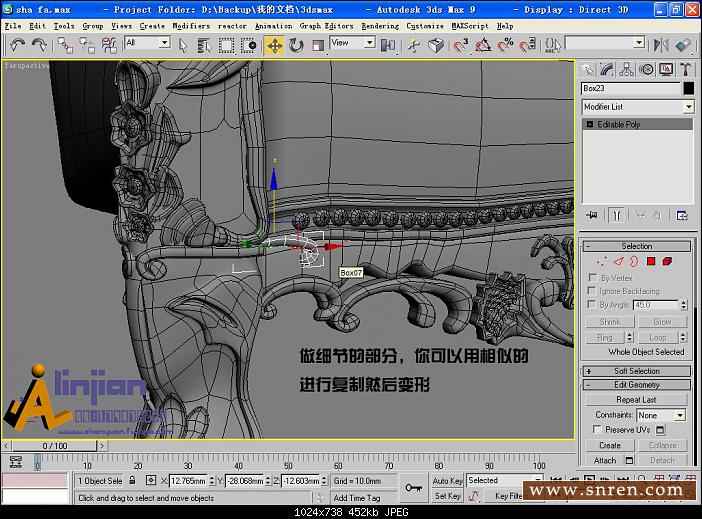Toggle the Auto Key button

[447, 480]
